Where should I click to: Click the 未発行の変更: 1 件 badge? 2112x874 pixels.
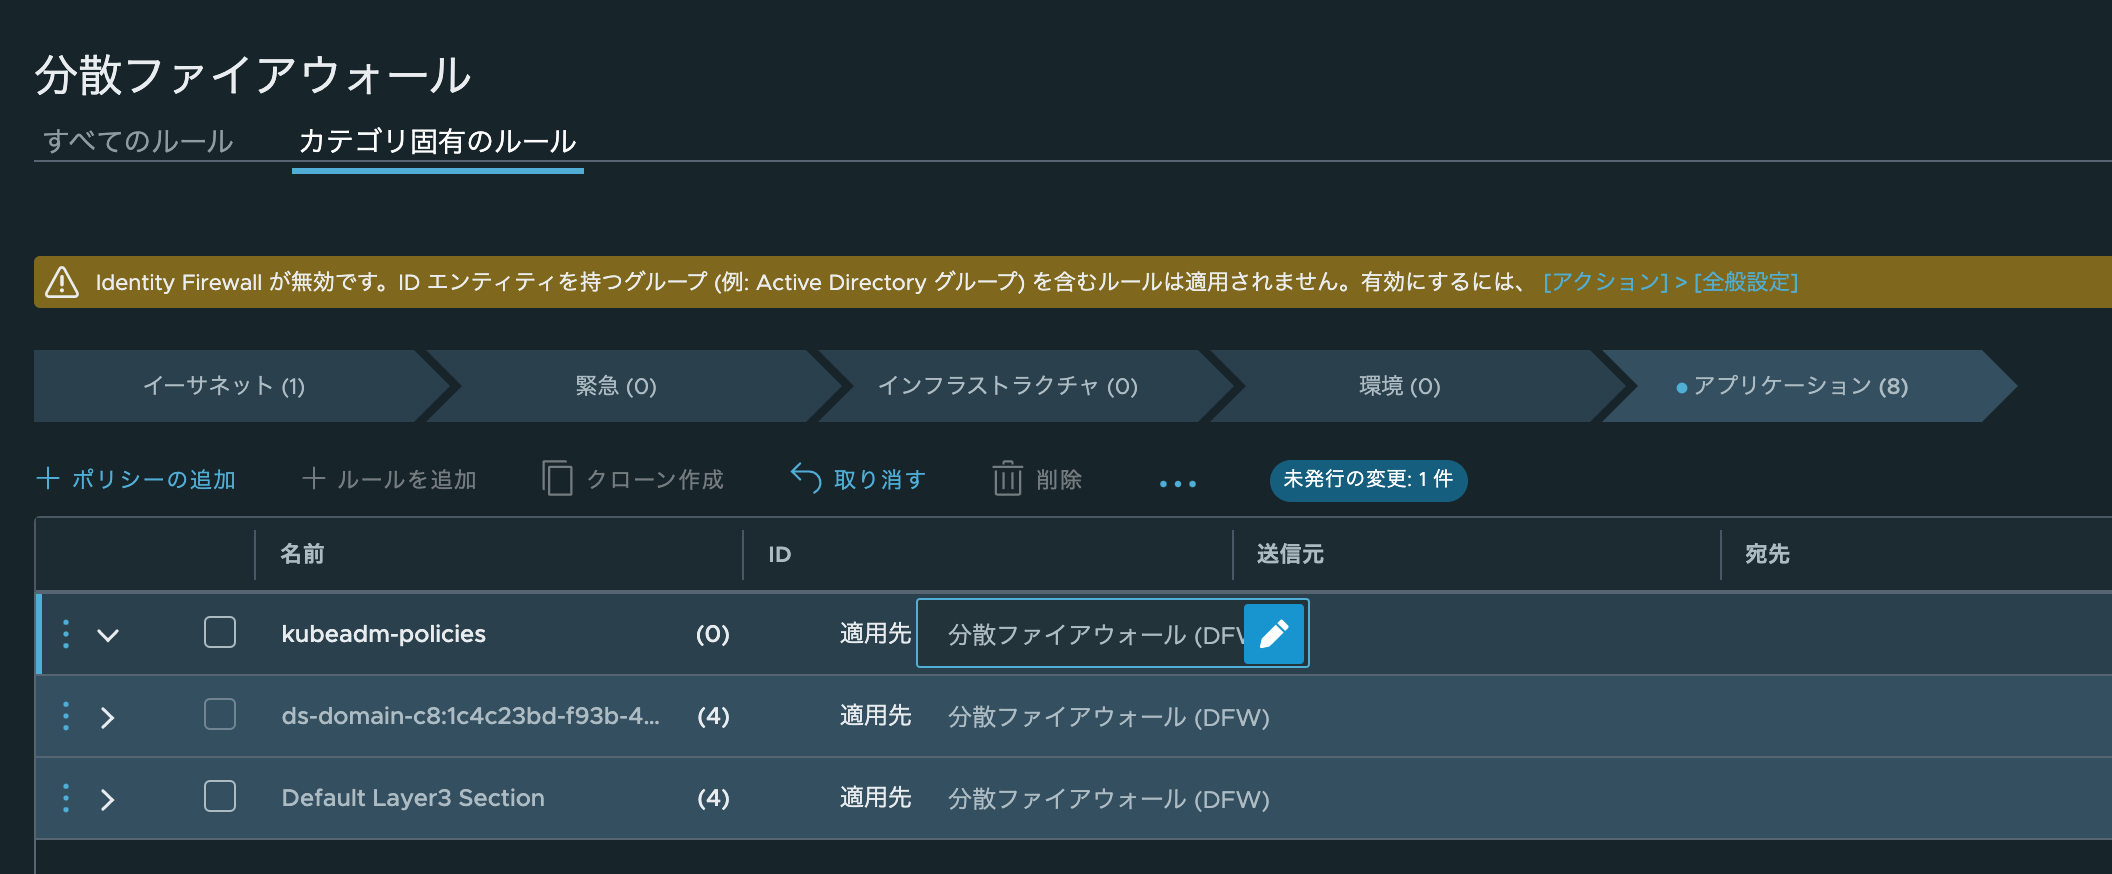click(1367, 479)
